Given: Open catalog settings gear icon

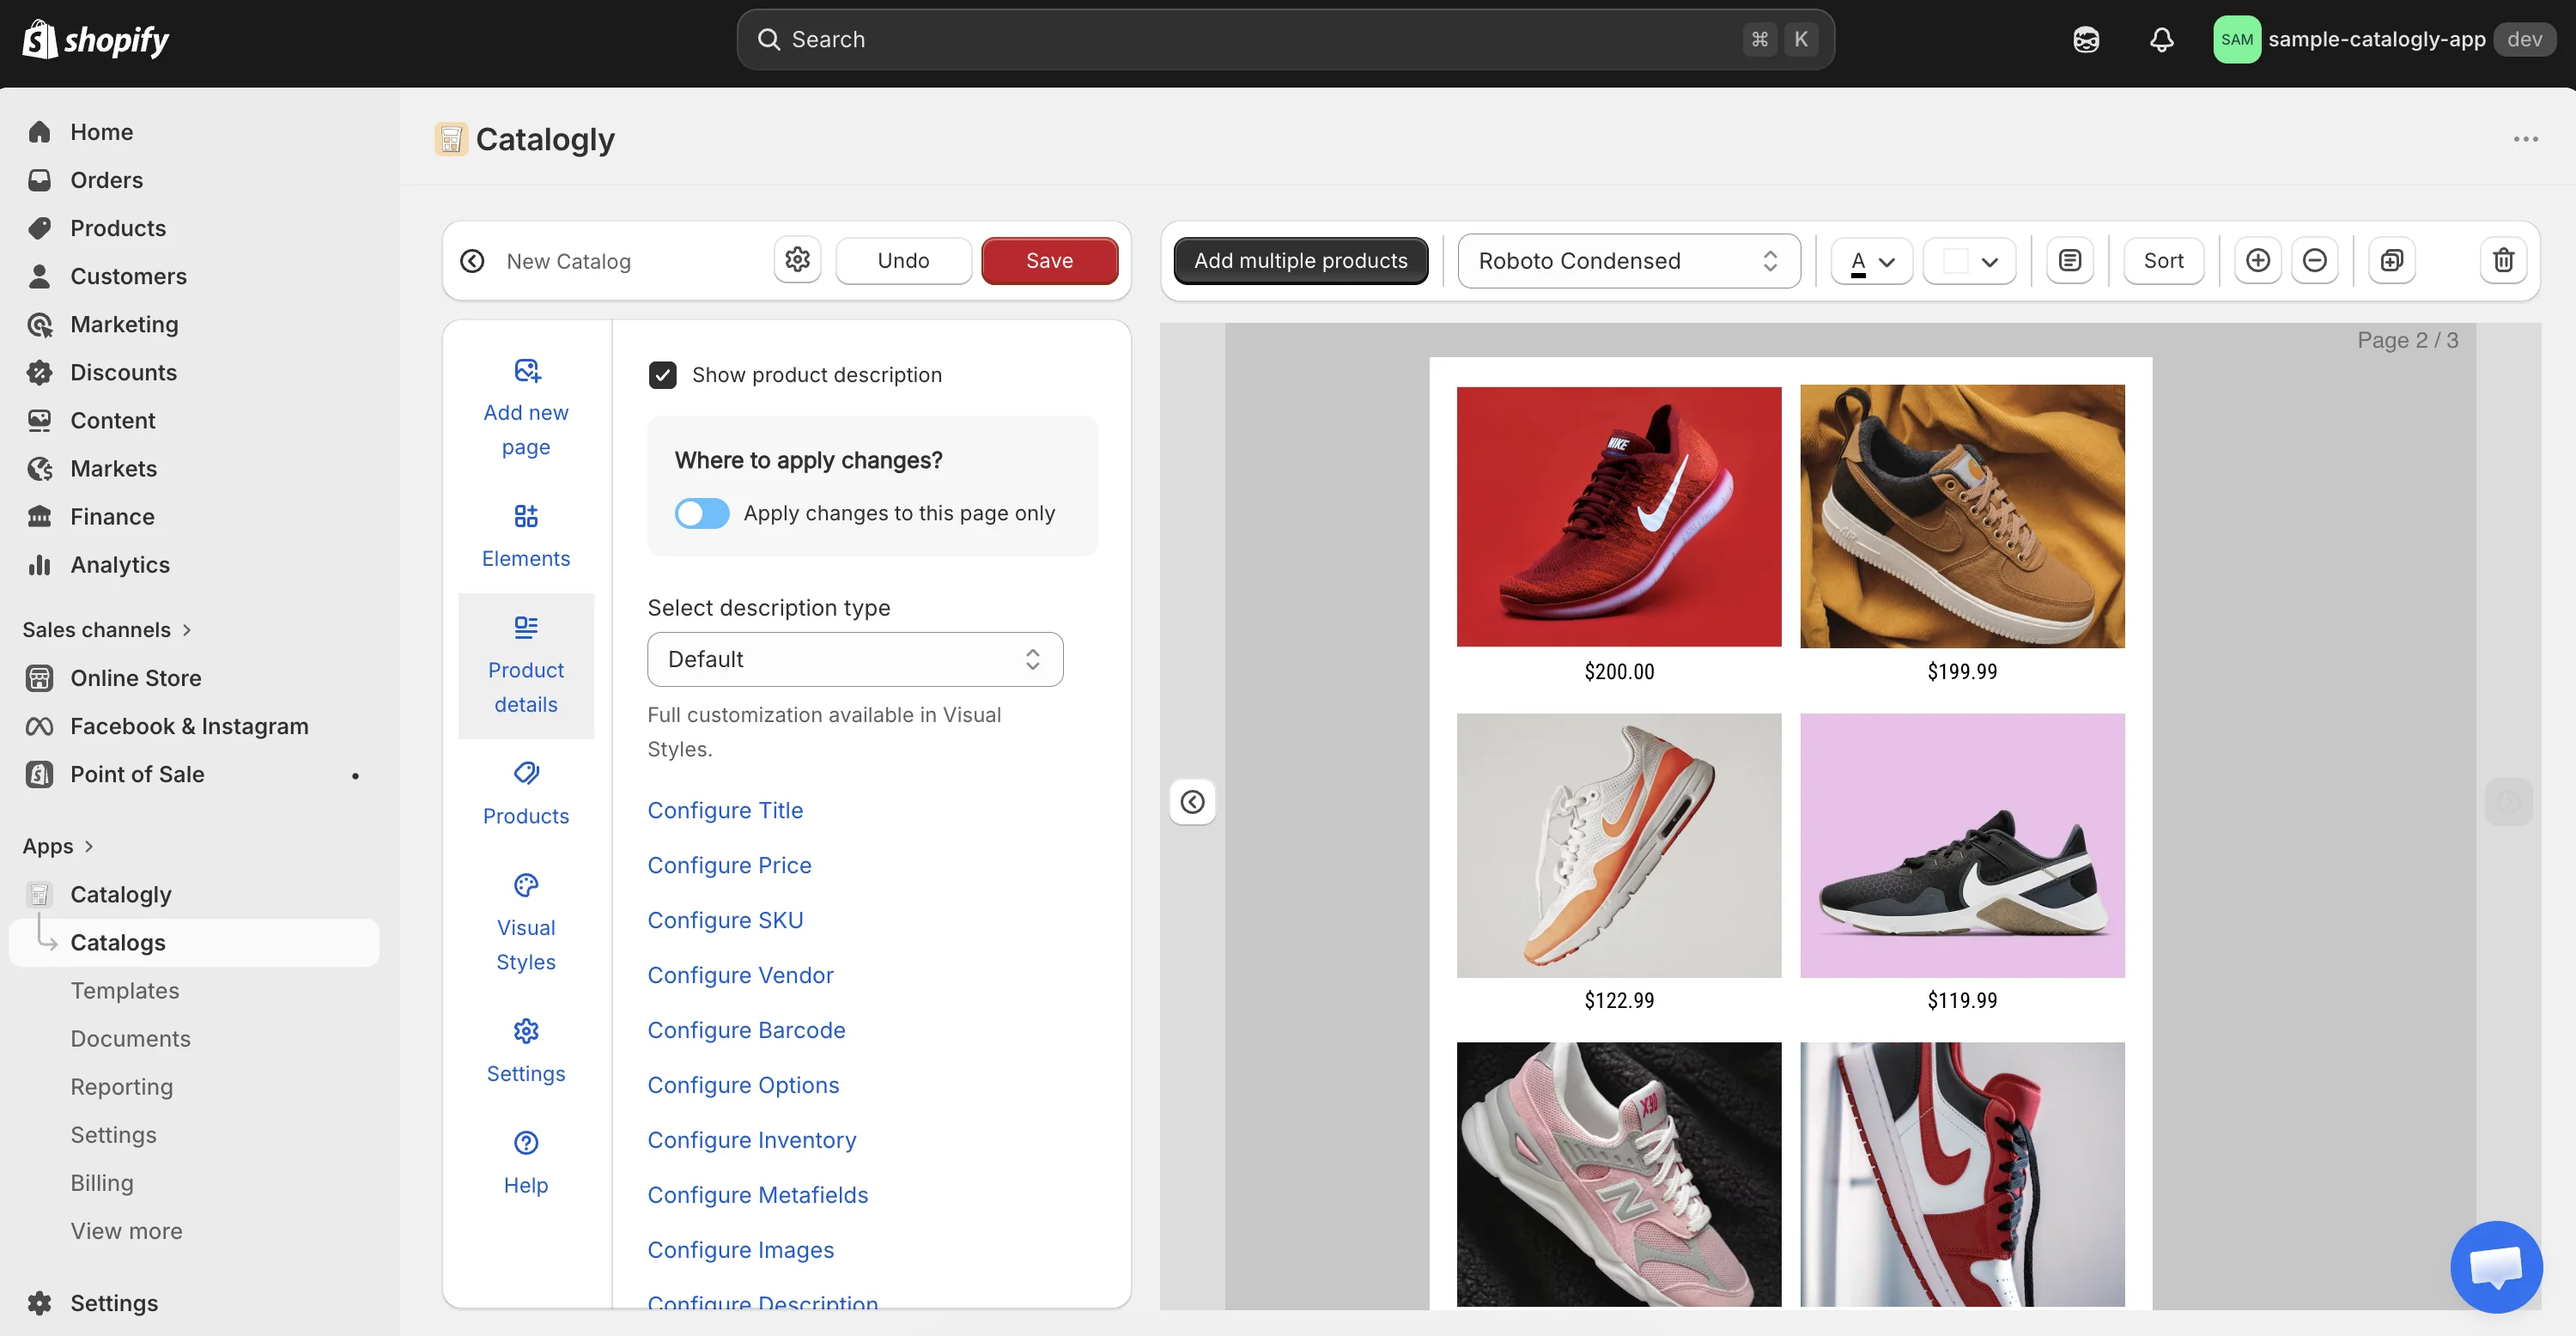Looking at the screenshot, I should click(x=797, y=260).
